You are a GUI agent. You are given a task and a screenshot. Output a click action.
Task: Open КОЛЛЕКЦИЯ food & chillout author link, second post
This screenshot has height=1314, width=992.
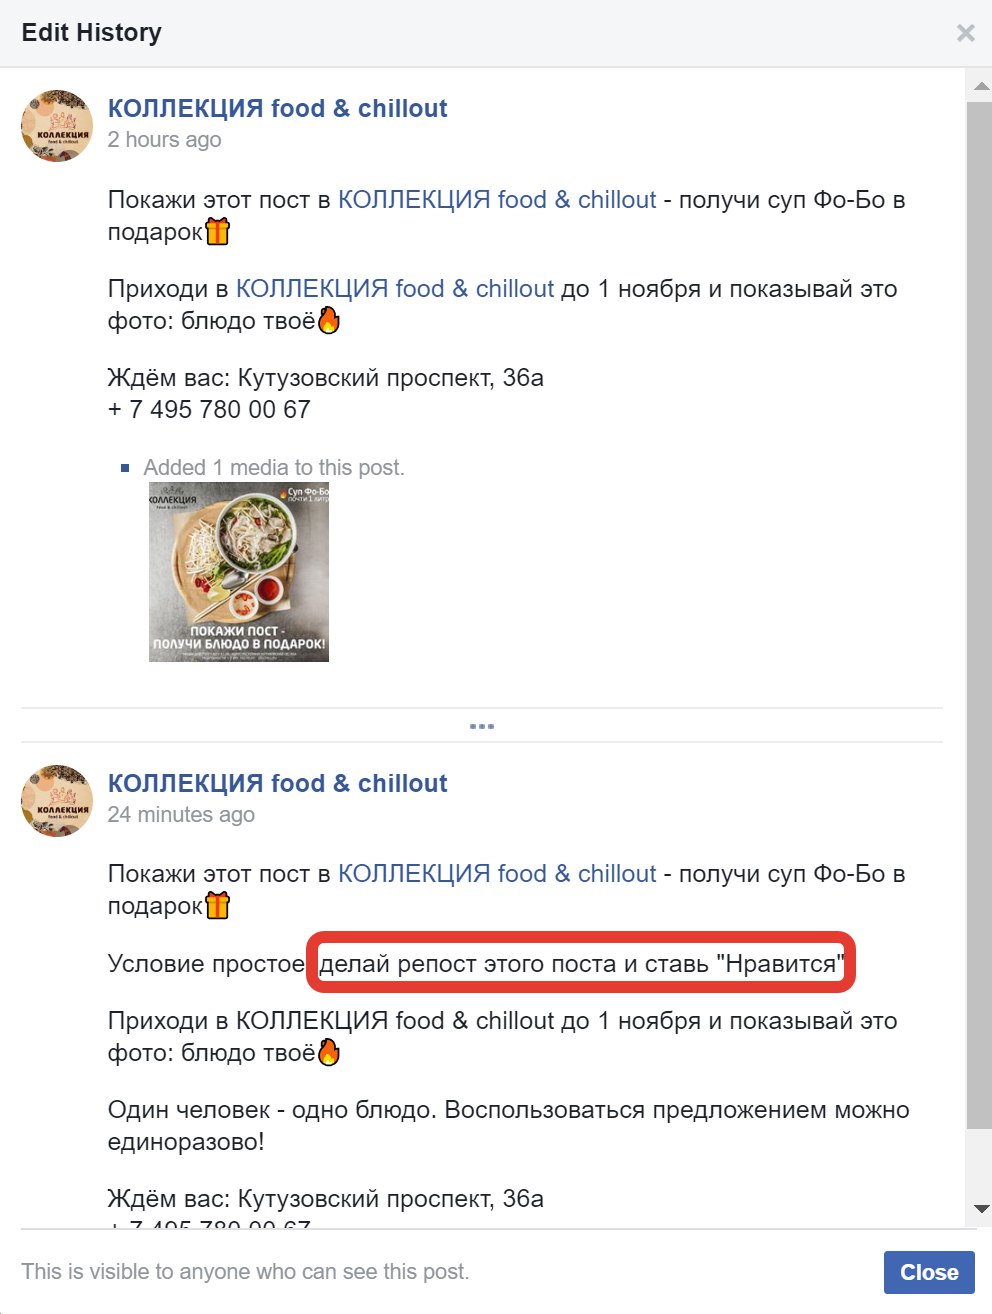click(277, 783)
